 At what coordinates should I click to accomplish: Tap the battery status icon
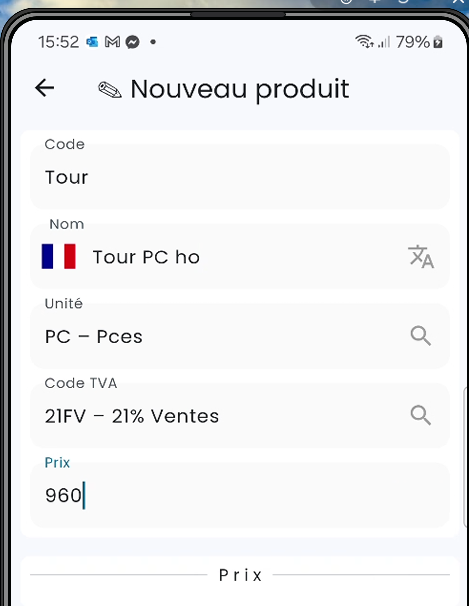tap(438, 41)
